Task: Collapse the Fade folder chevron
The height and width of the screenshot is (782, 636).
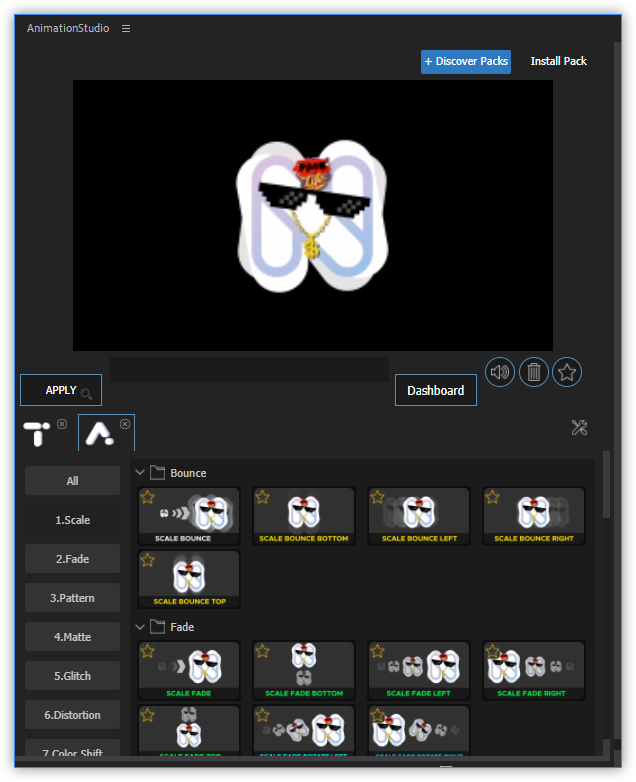Action: [x=140, y=626]
